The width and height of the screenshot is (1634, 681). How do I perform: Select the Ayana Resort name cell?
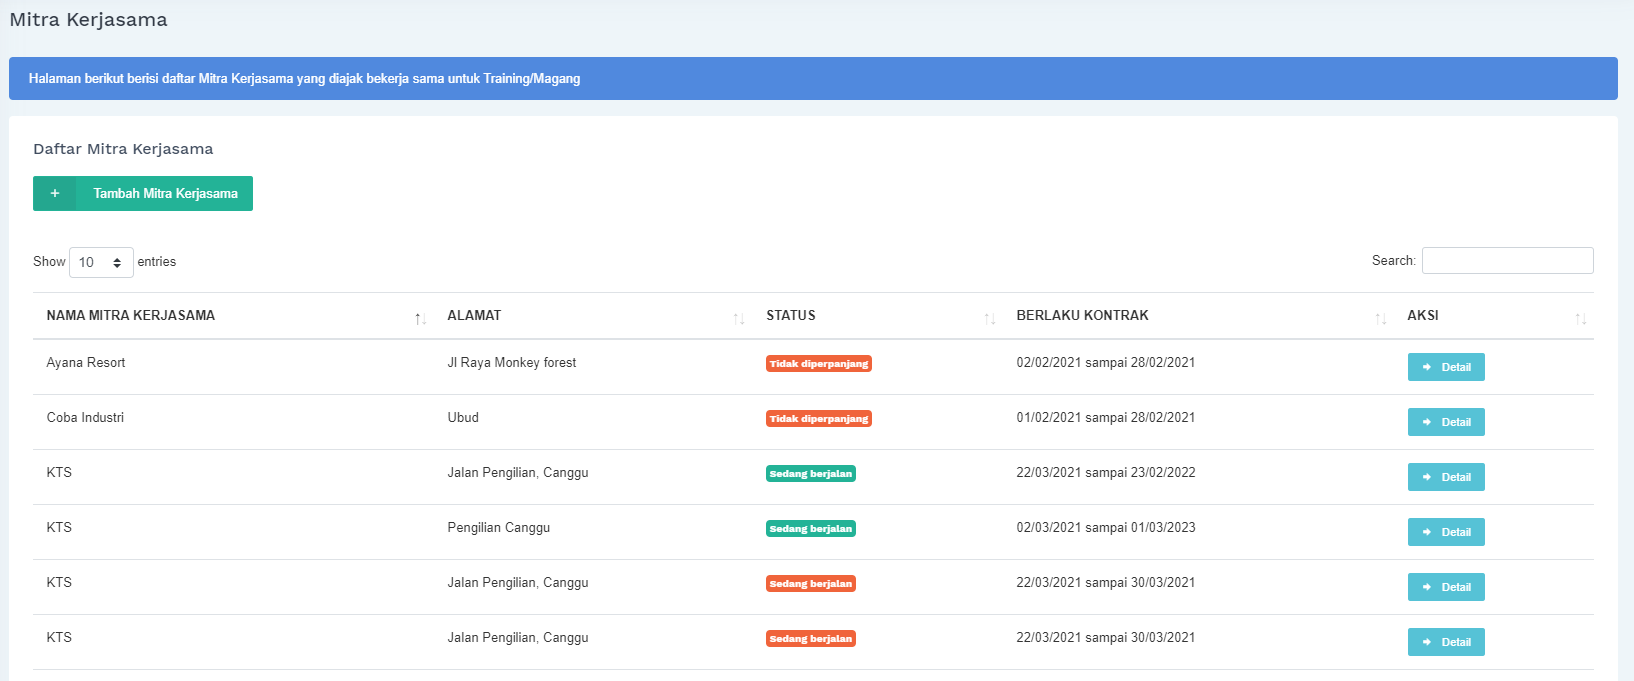[86, 363]
